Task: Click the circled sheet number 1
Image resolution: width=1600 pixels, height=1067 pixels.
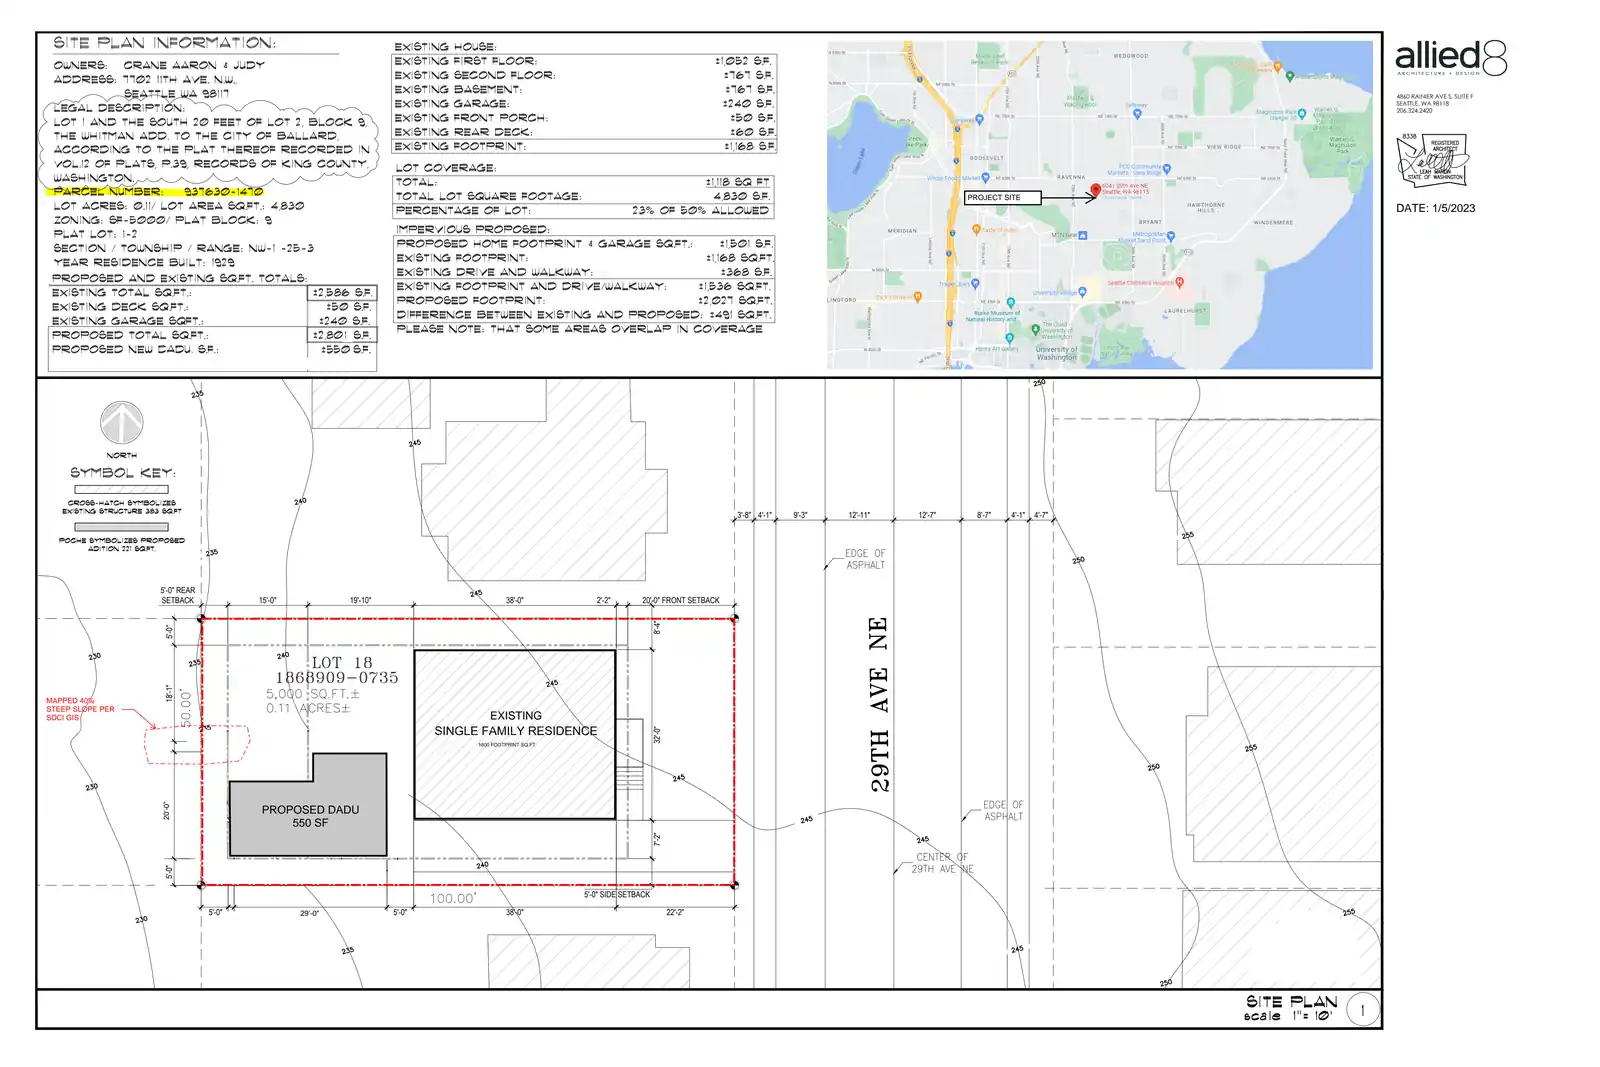Action: point(1362,1010)
